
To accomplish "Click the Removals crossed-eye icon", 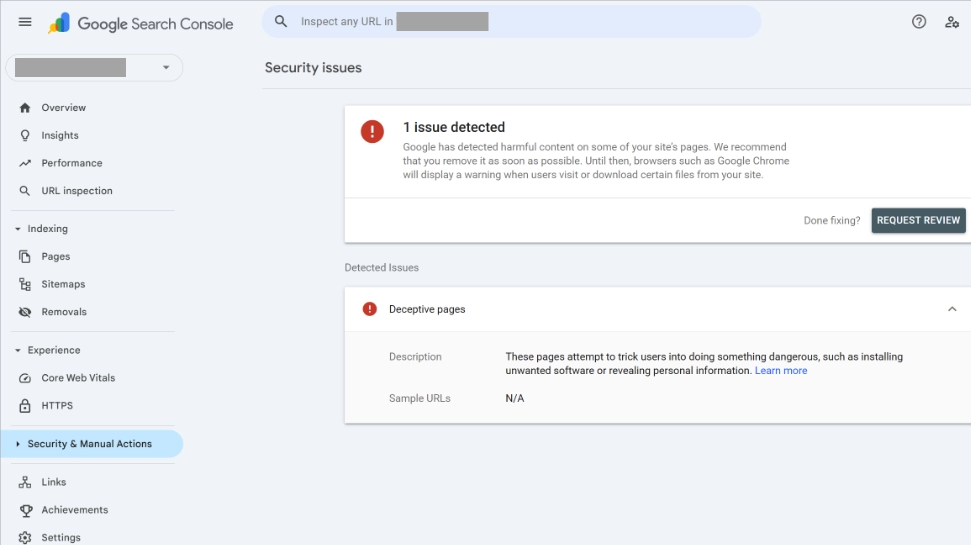I will coord(25,312).
